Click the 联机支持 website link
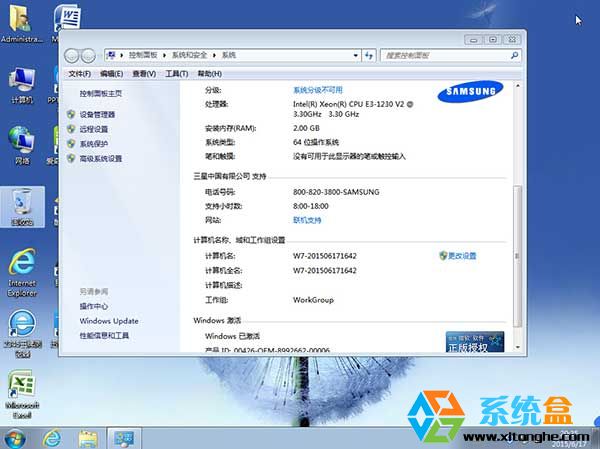This screenshot has height=449, width=600. tap(307, 220)
